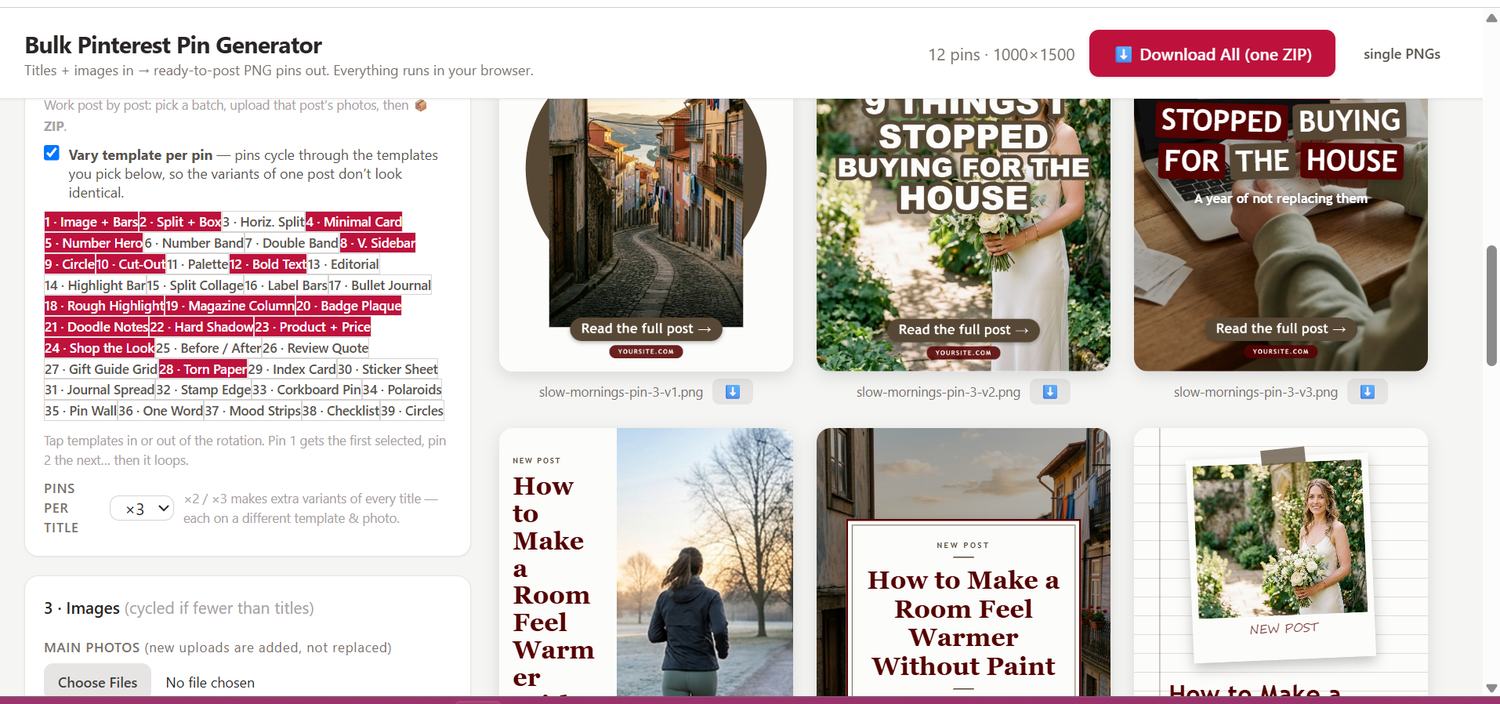
Task: Click filename slow-mornings-pin-3-v1.png
Action: 621,392
